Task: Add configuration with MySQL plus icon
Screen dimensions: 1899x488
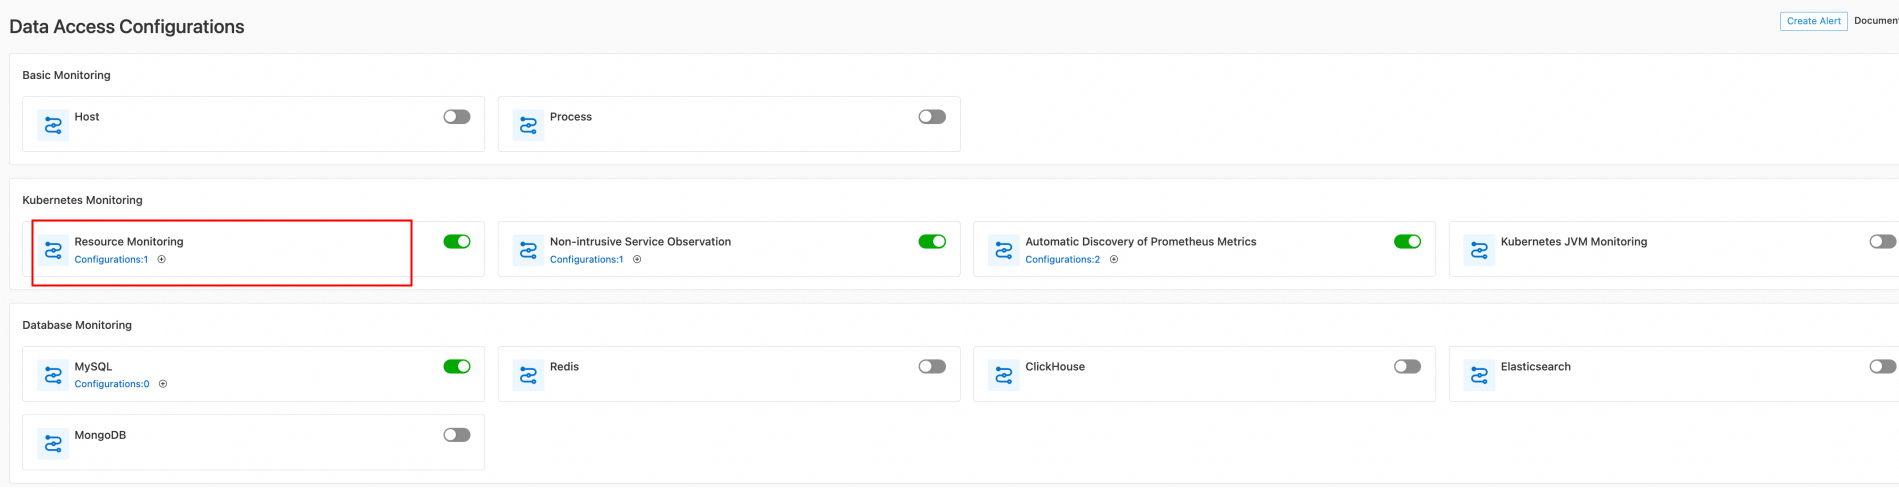Action: [x=163, y=384]
